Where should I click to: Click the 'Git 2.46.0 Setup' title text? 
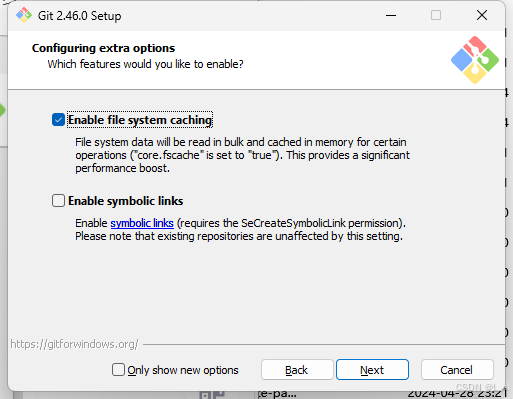(79, 16)
